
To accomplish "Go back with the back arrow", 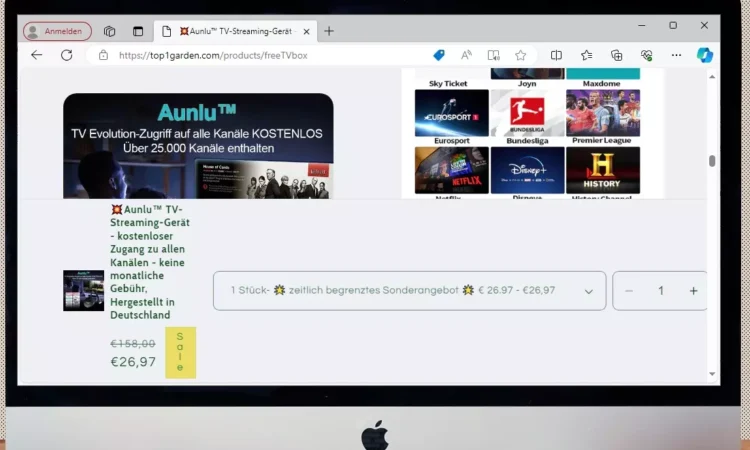I will [x=36, y=55].
